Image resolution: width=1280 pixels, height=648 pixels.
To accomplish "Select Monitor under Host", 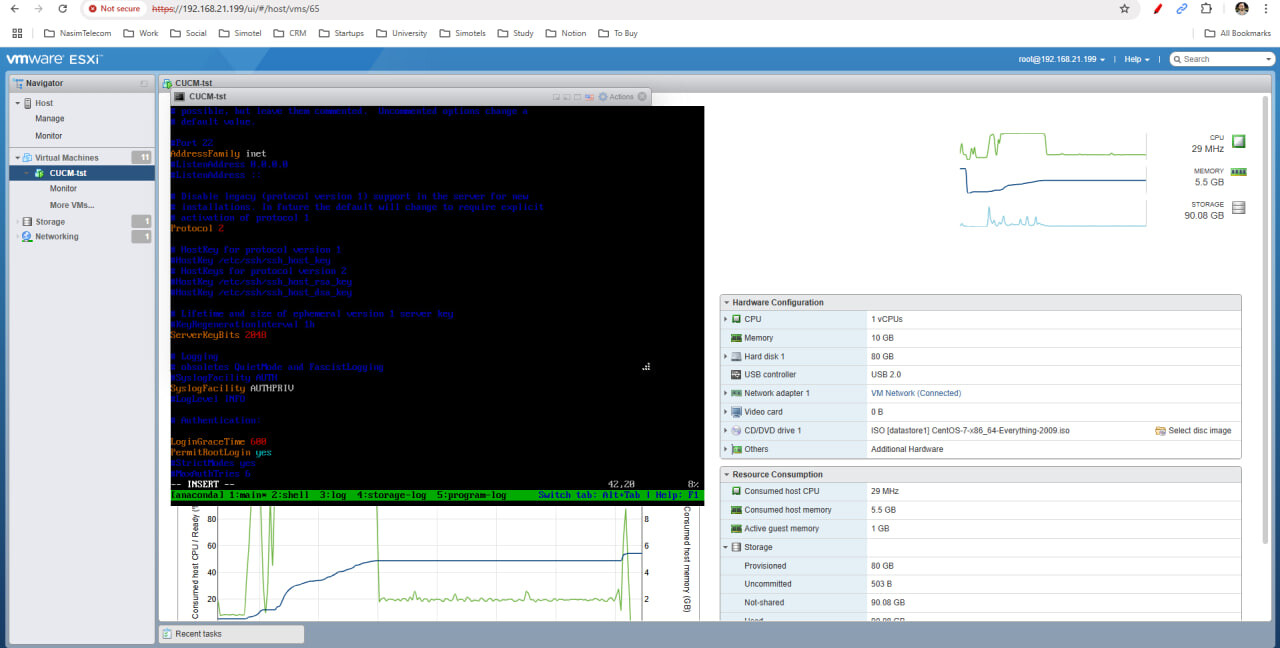I will tap(49, 136).
